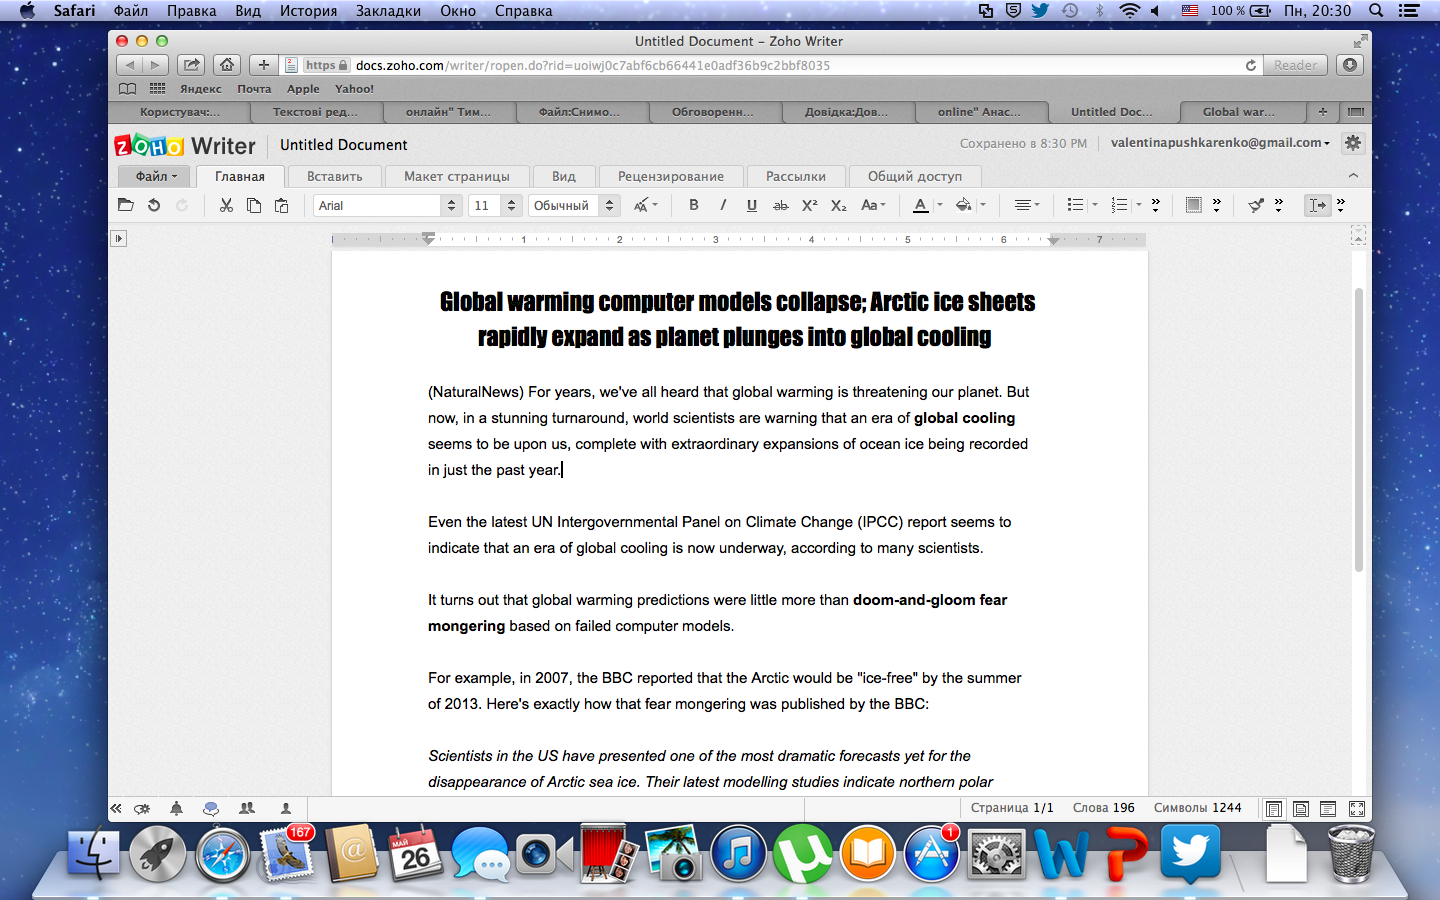Apply subscript X₂ formatting
Viewport: 1440px width, 900px height.
click(839, 205)
